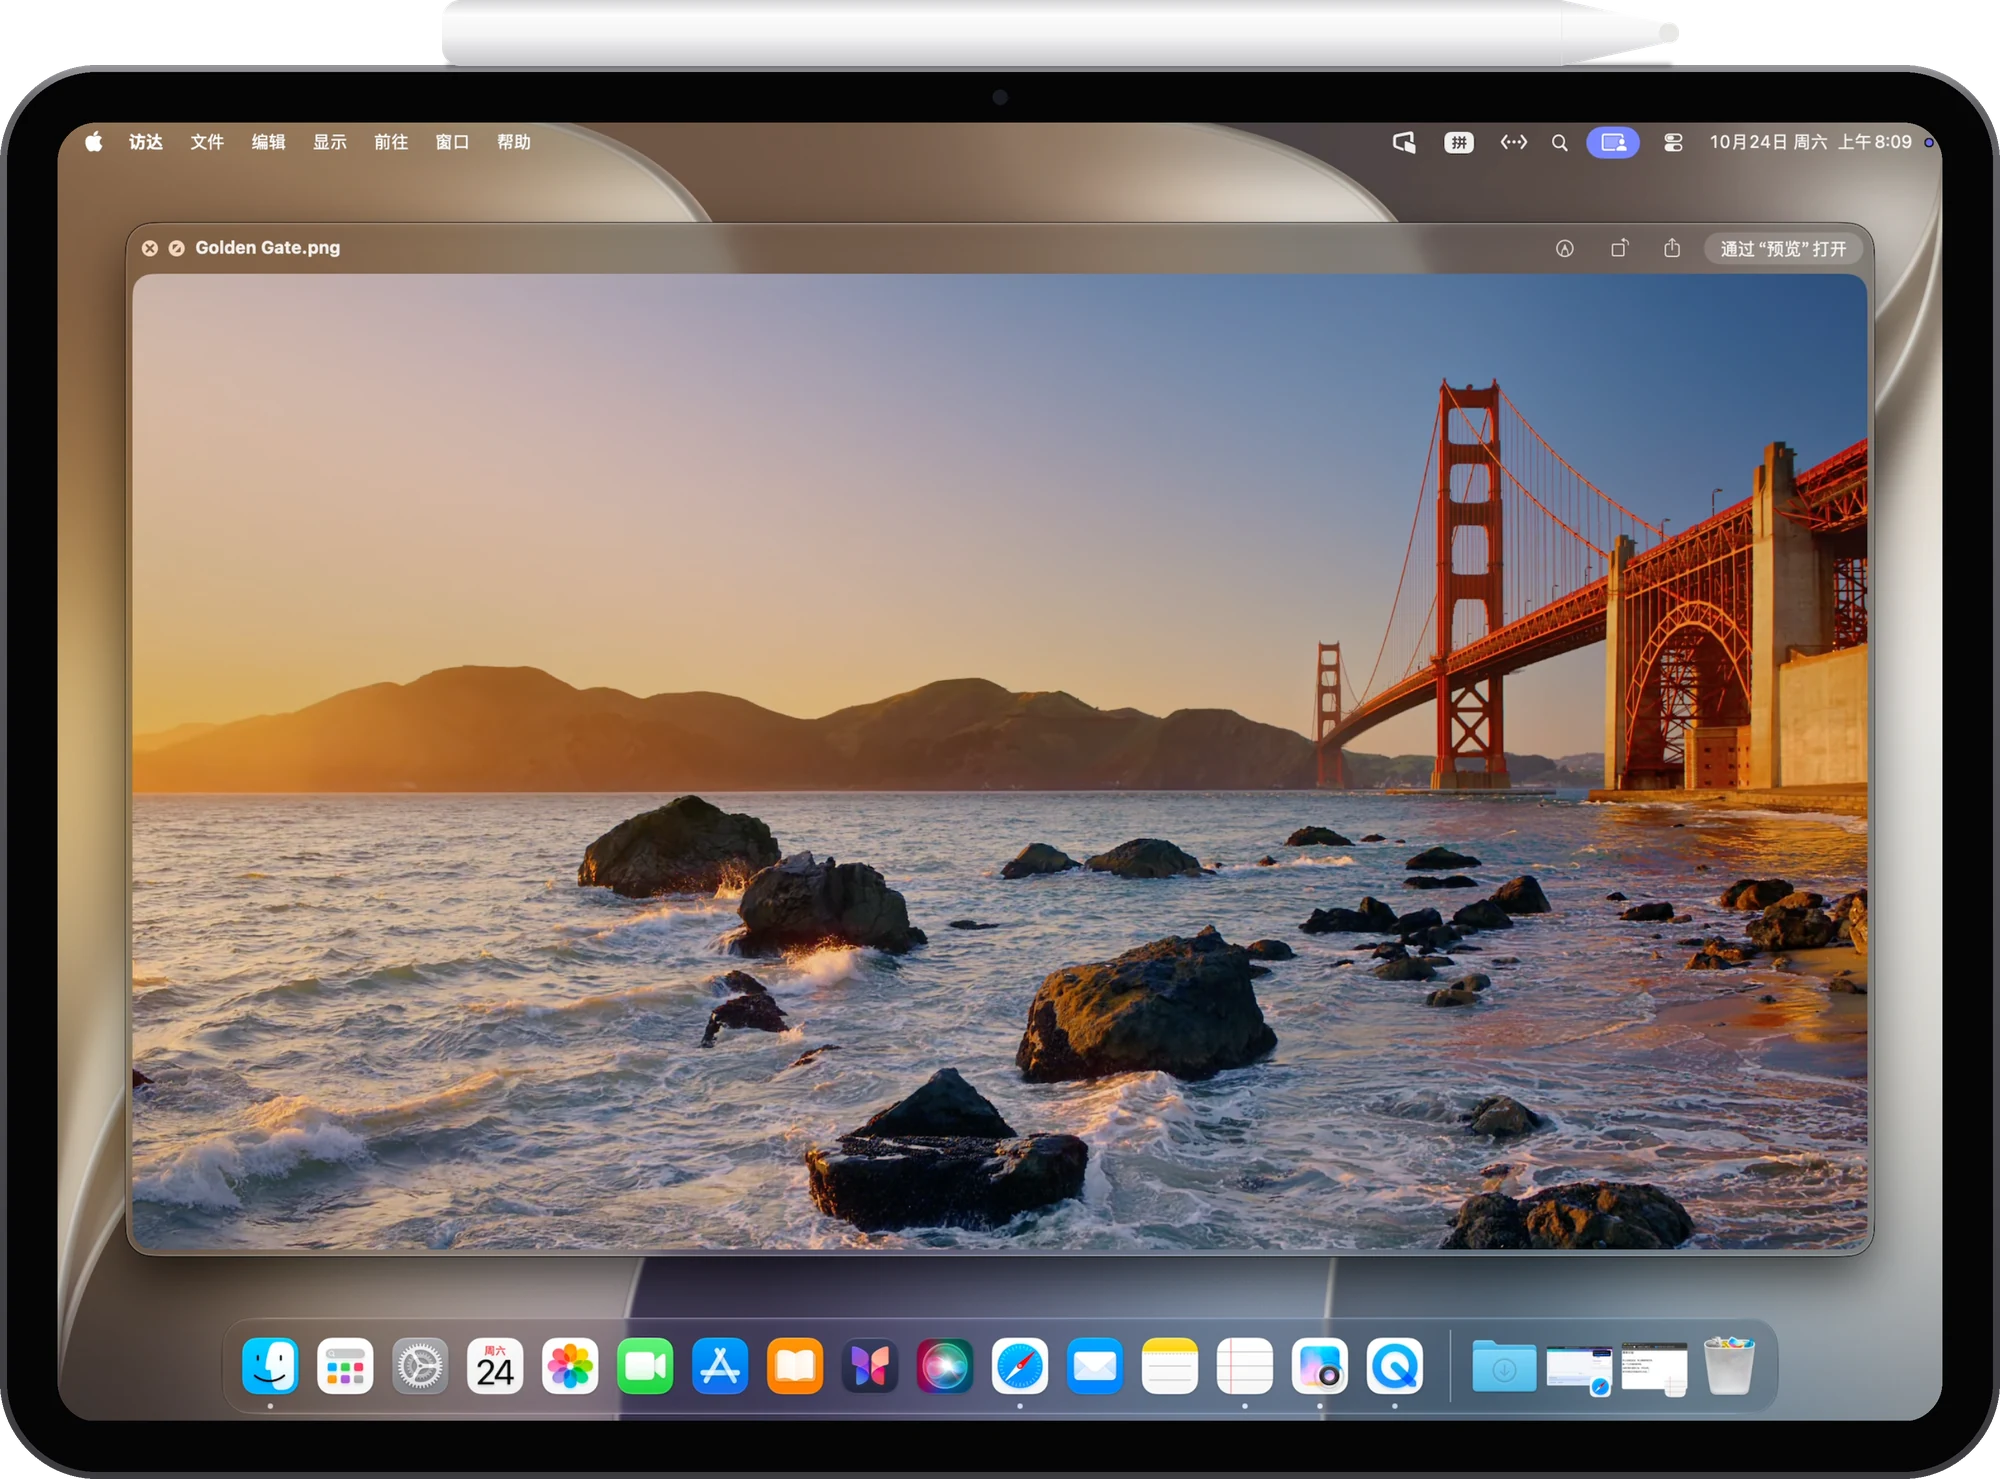
Task: Launch Siri from the Dock
Action: [945, 1366]
